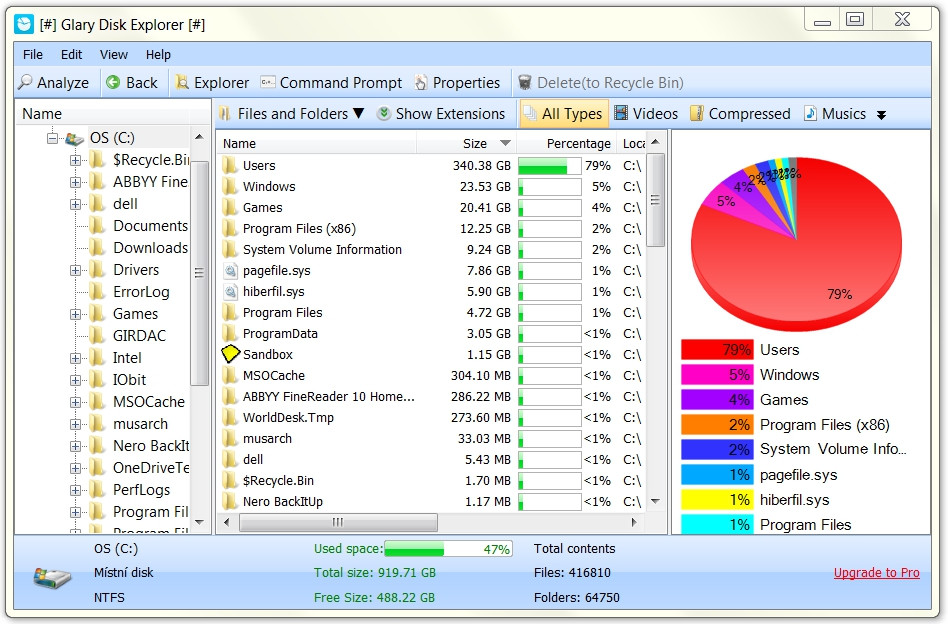The height and width of the screenshot is (624, 948).
Task: Open the Help menu
Action: tap(158, 54)
